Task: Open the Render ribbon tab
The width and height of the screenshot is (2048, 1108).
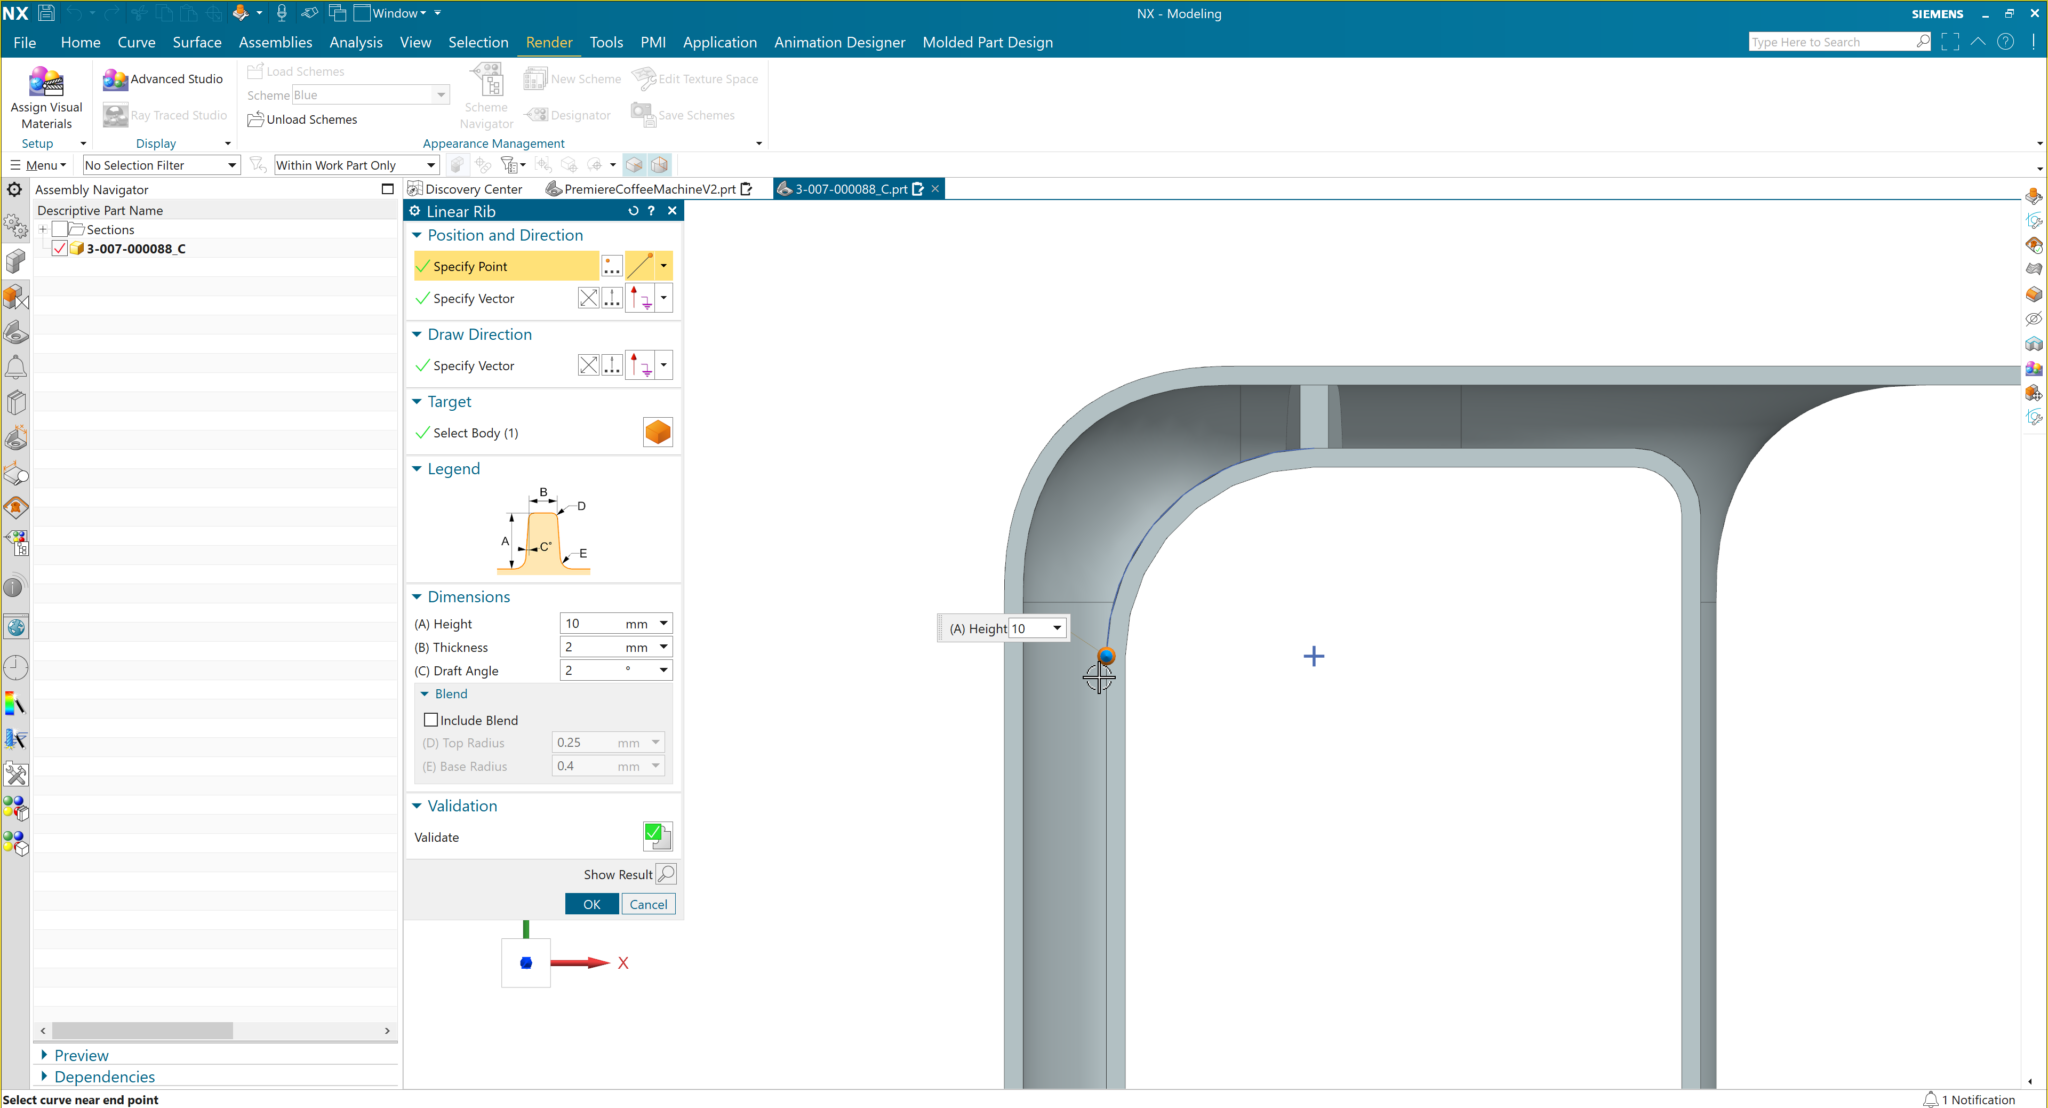Action: 549,42
